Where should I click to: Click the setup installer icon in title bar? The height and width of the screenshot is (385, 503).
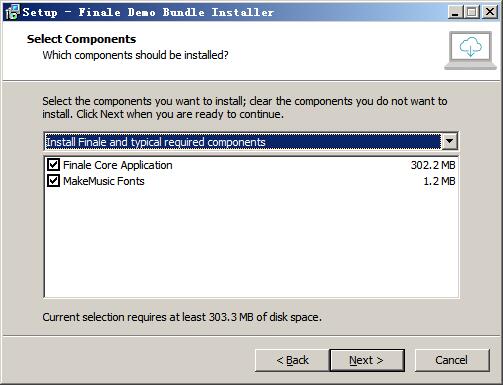pyautogui.click(x=12, y=12)
